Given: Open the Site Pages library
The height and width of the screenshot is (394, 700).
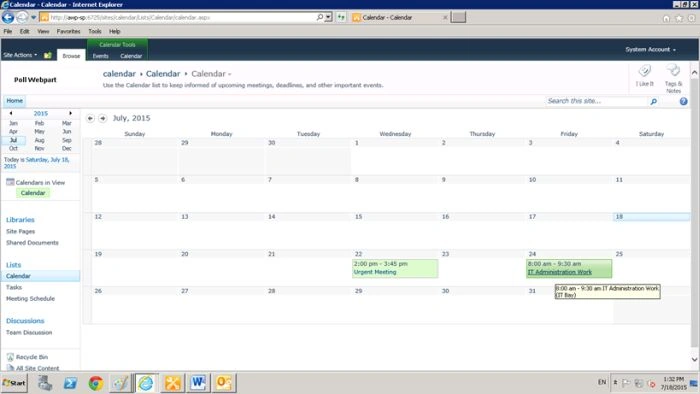Looking at the screenshot, I should (x=21, y=231).
